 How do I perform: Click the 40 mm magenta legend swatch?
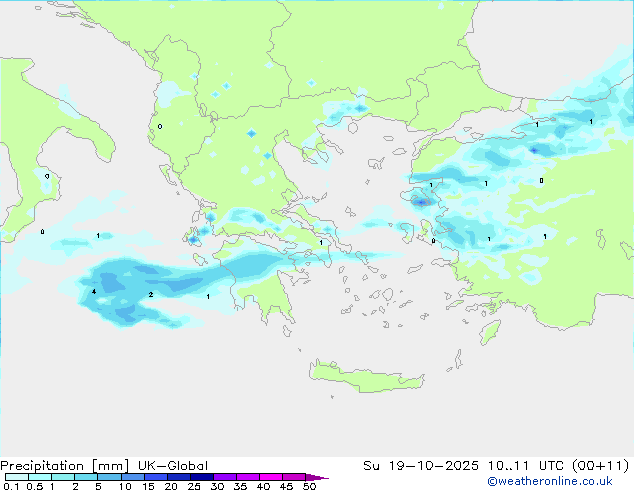[x=271, y=477]
